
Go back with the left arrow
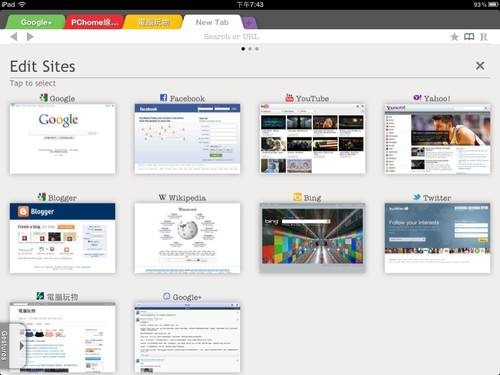14,36
